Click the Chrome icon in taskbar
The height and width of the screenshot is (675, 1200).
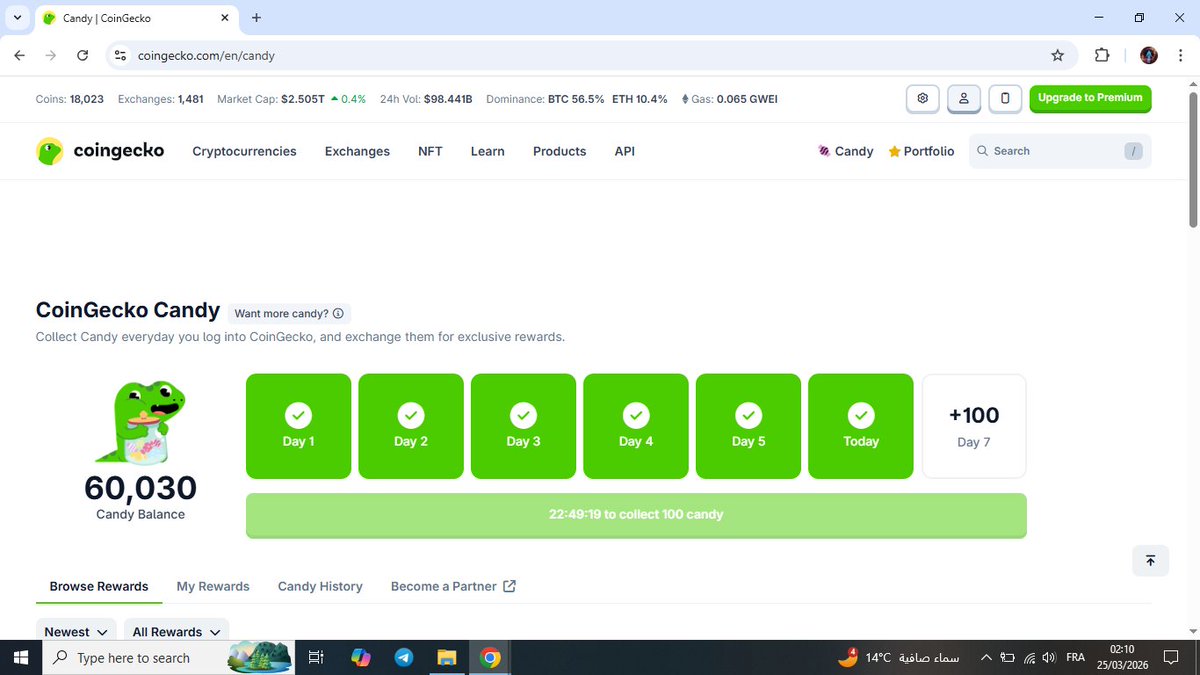pos(490,657)
